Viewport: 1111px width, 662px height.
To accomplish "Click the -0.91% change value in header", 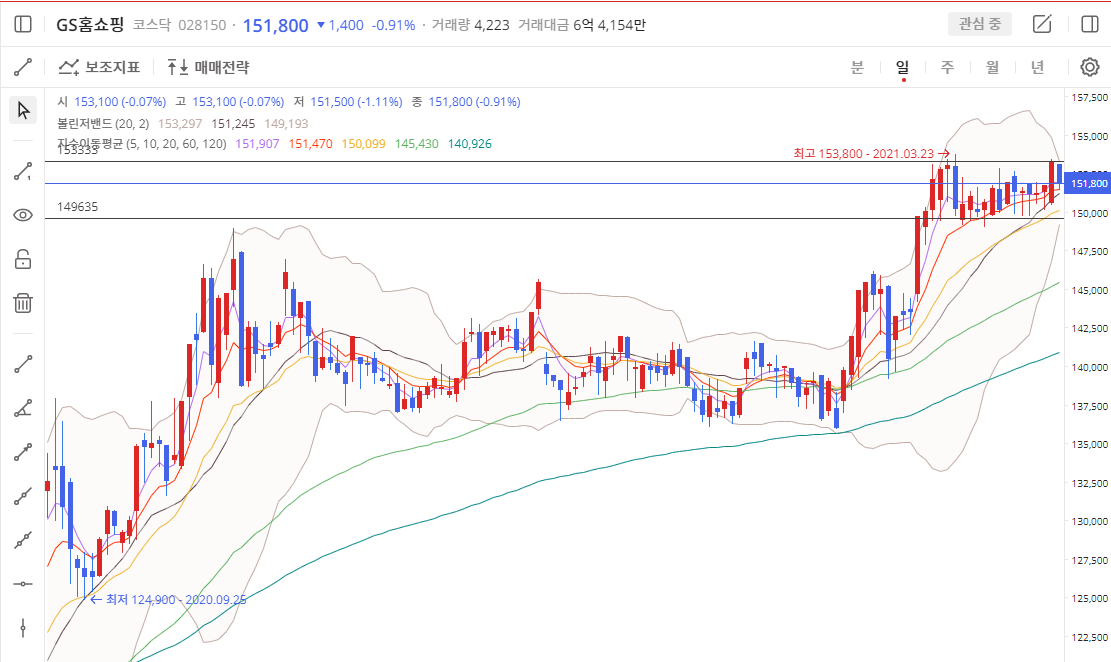I will click(x=394, y=25).
